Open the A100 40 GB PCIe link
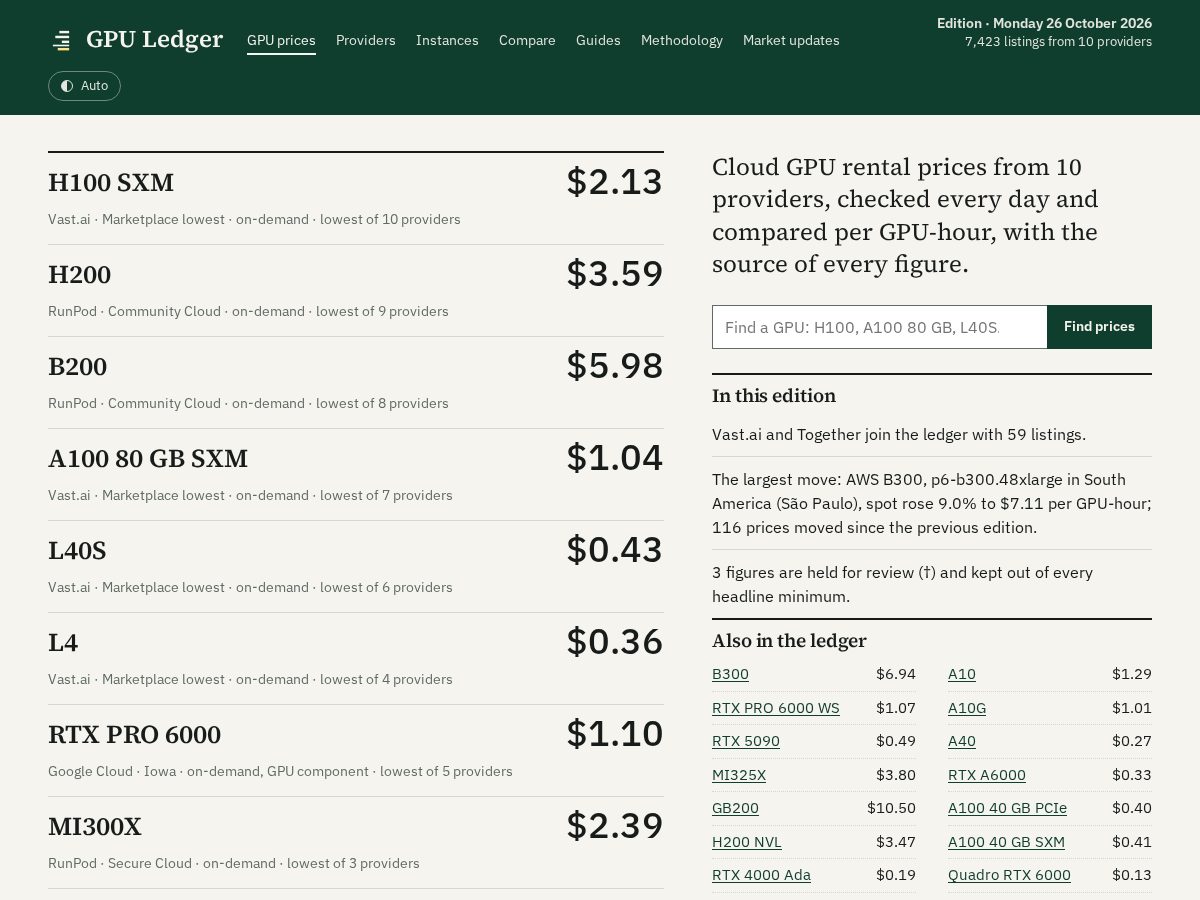Viewport: 1200px width, 900px height. 1007,808
